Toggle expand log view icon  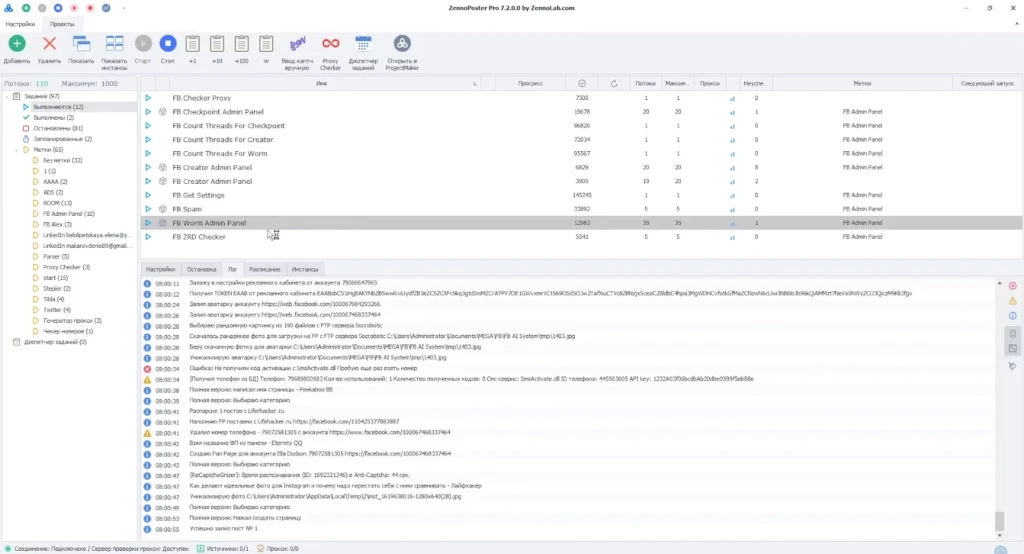[x=1012, y=348]
